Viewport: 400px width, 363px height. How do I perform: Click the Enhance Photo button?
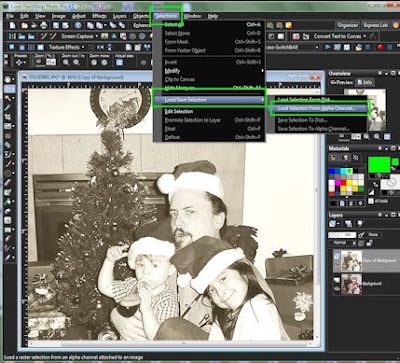point(142,25)
